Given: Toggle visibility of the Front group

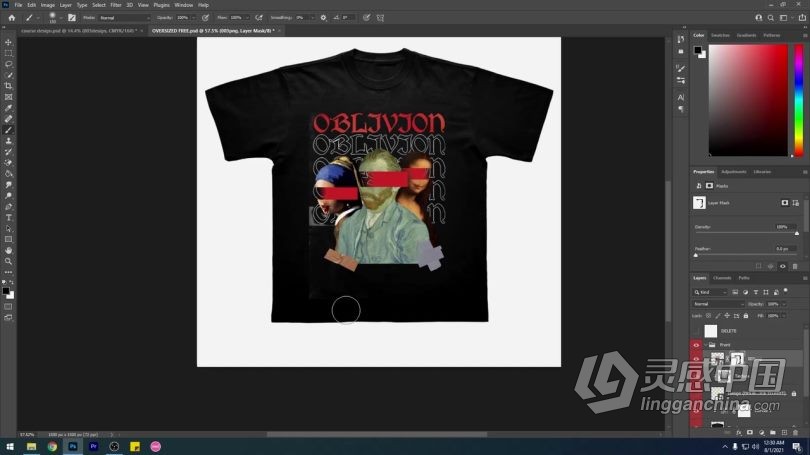Looking at the screenshot, I should click(696, 344).
